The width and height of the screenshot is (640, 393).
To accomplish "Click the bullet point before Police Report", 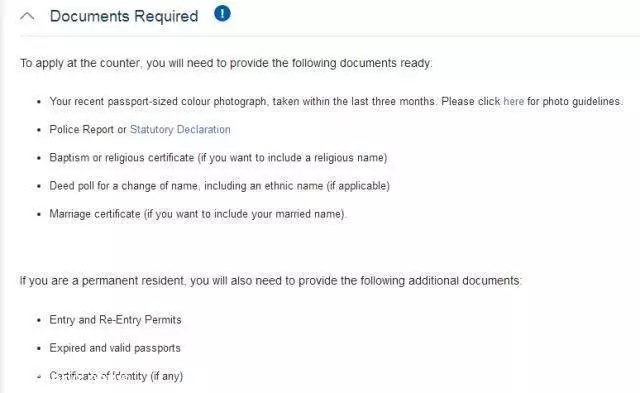I will (39, 130).
